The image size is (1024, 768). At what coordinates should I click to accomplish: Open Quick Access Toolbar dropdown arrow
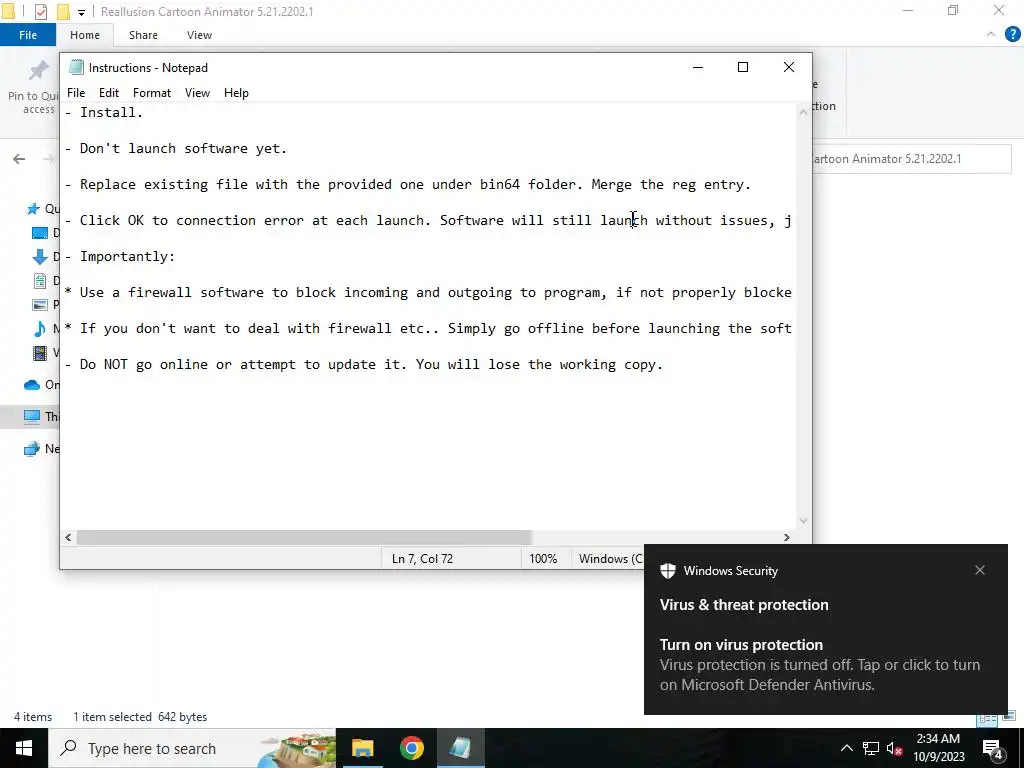click(x=81, y=12)
